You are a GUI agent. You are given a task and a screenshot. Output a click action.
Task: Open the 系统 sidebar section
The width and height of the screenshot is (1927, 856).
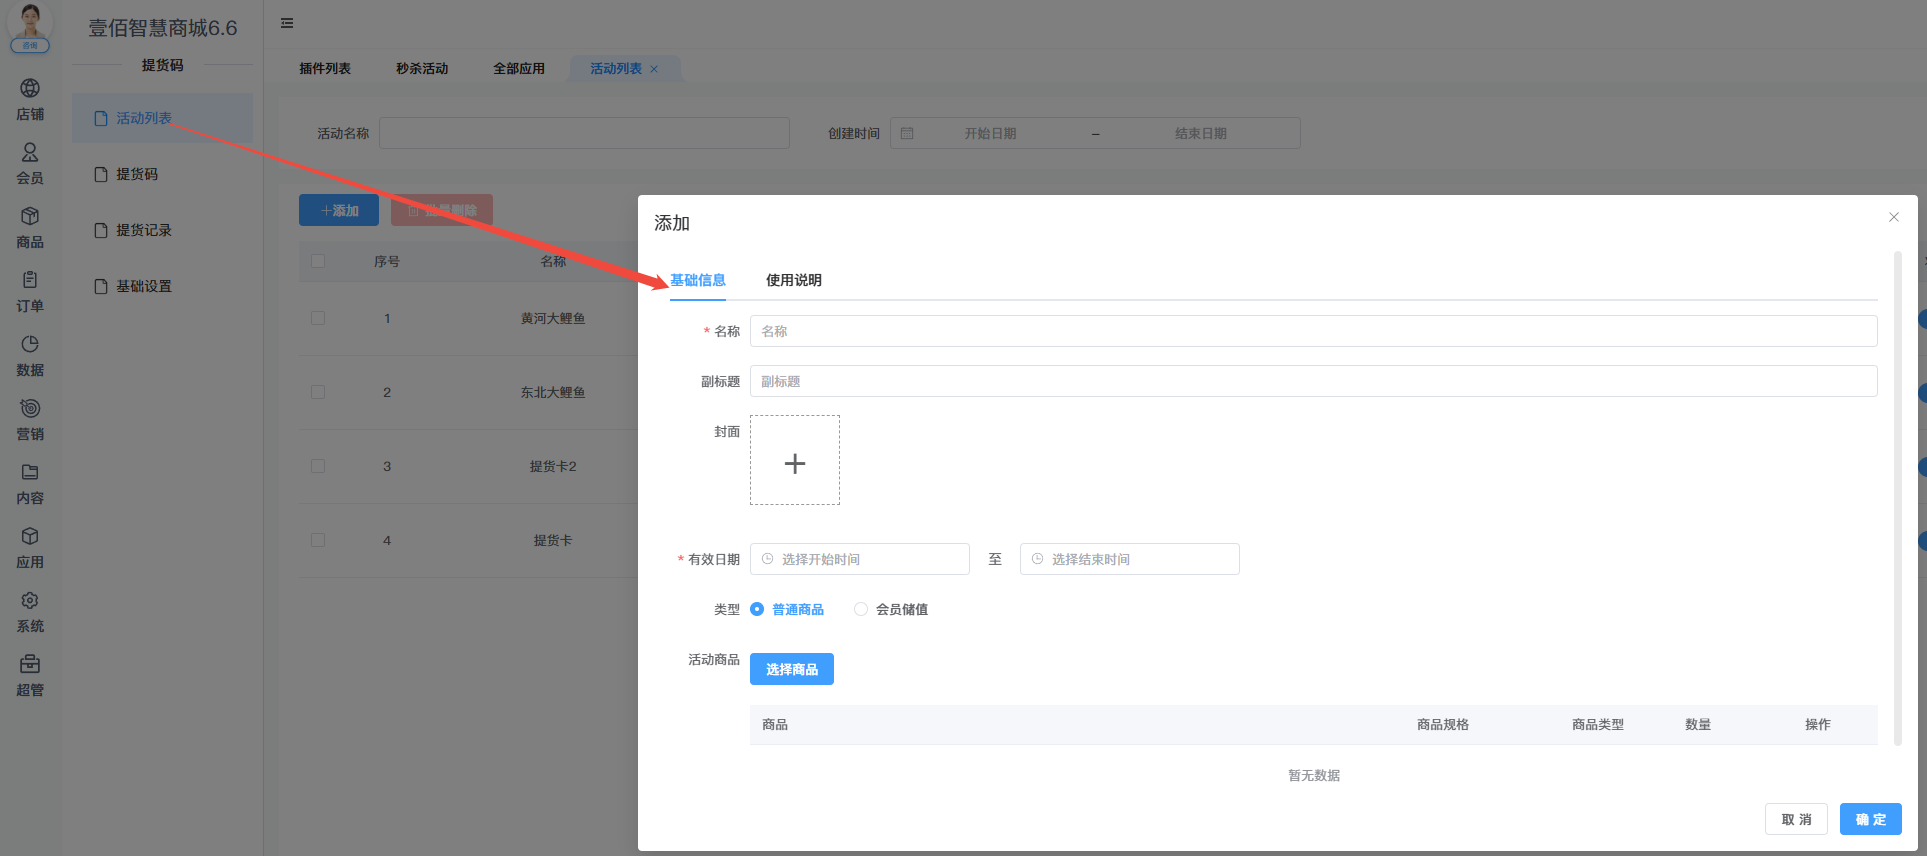[x=30, y=612]
